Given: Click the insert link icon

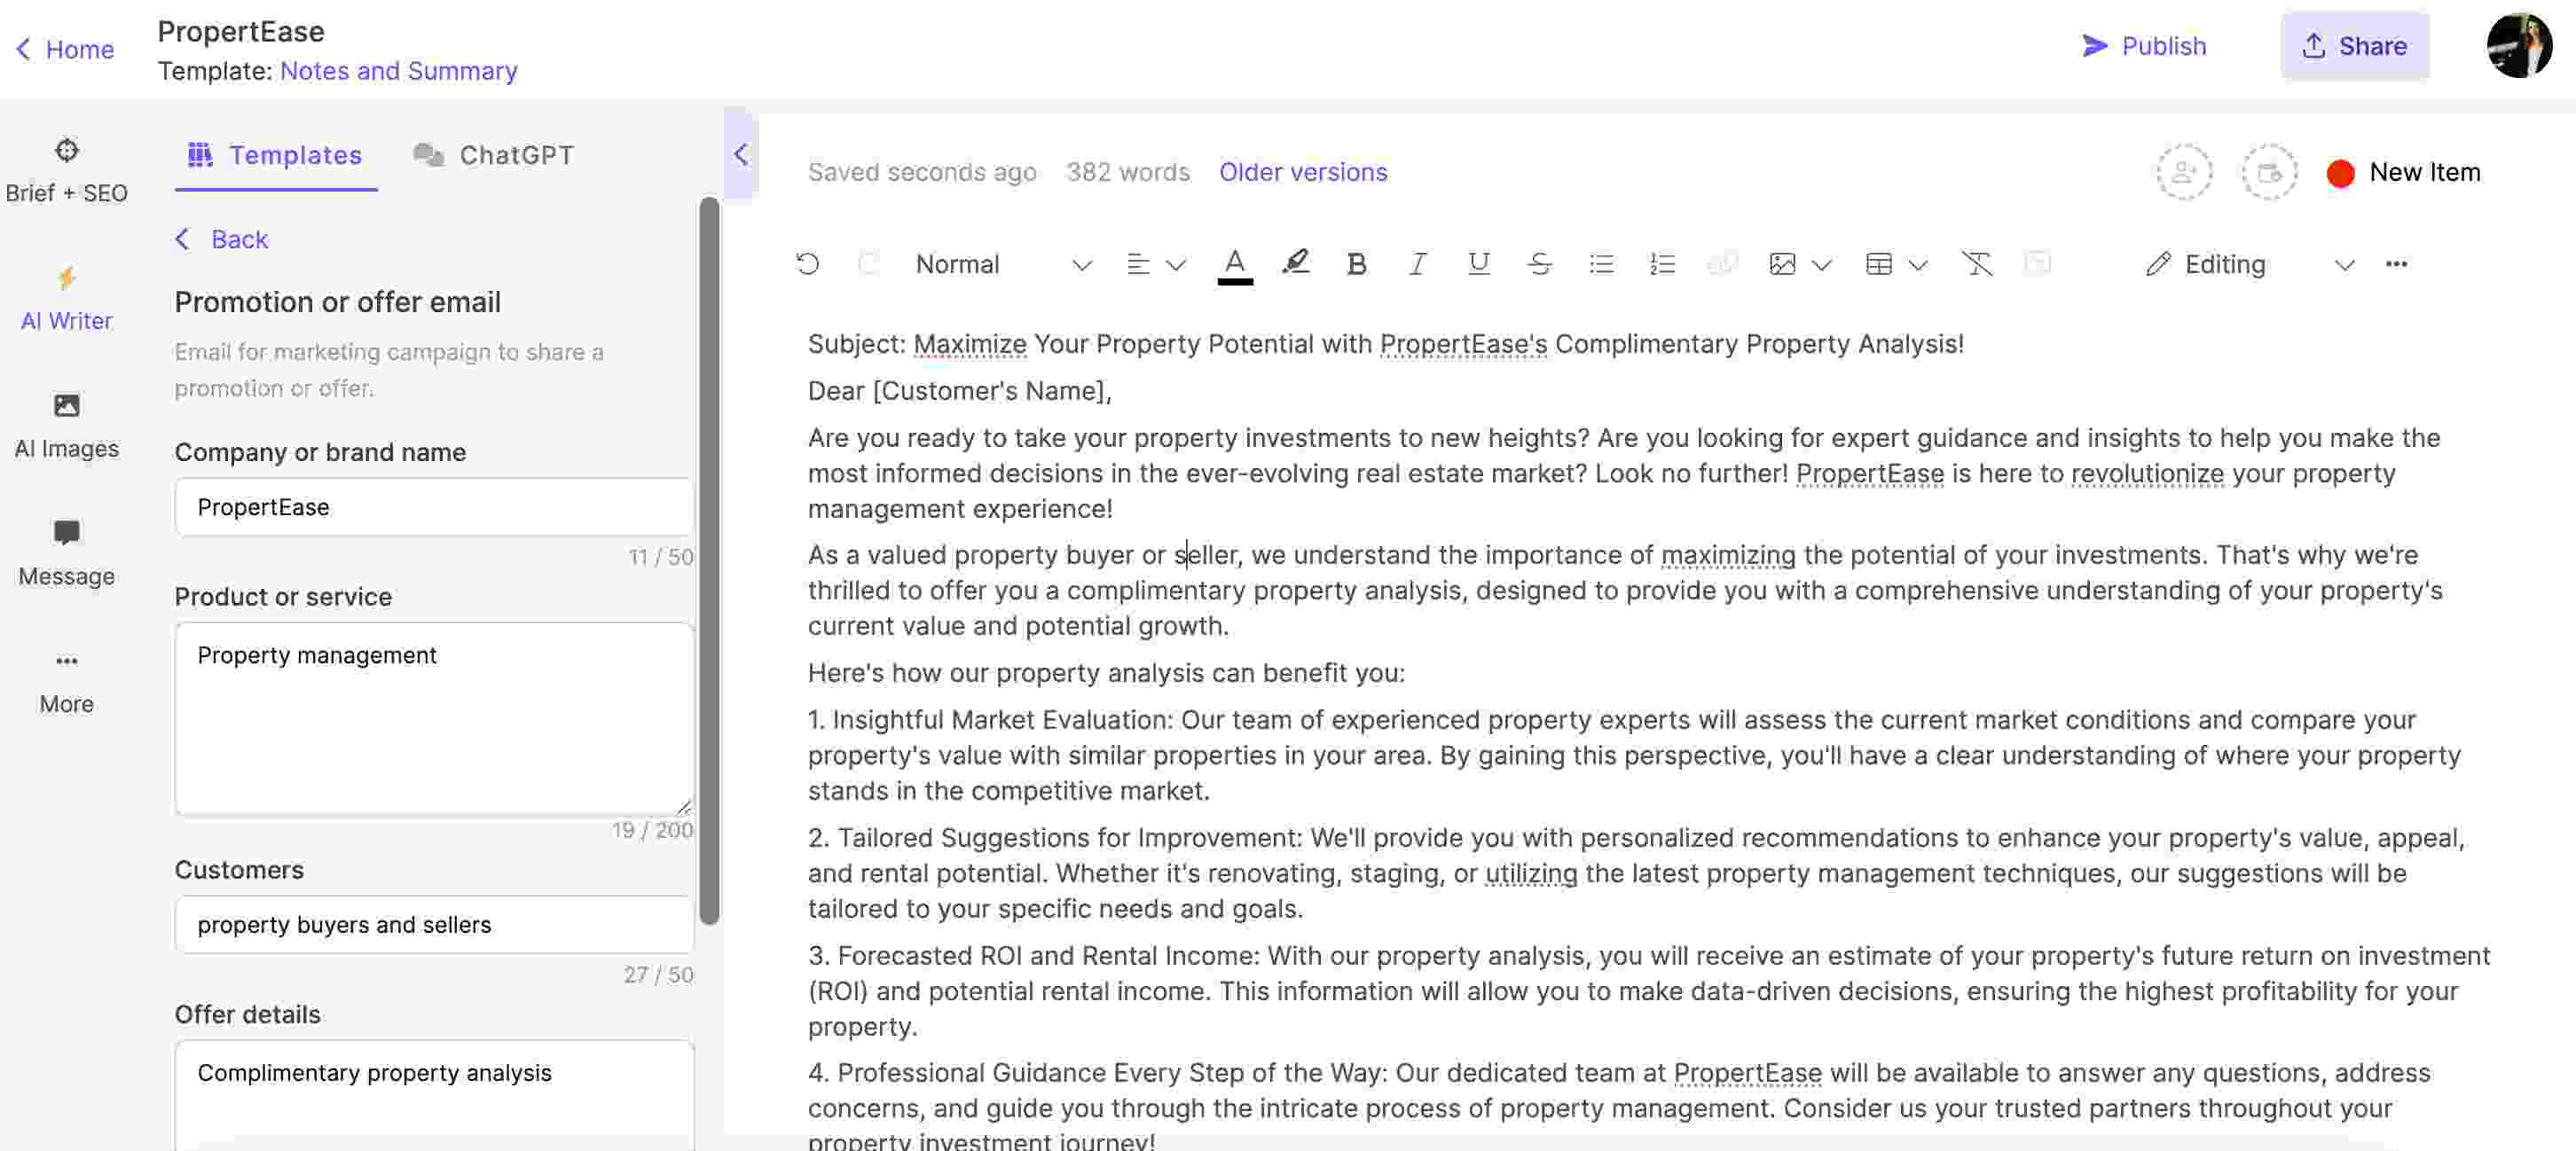Looking at the screenshot, I should pyautogui.click(x=1722, y=262).
